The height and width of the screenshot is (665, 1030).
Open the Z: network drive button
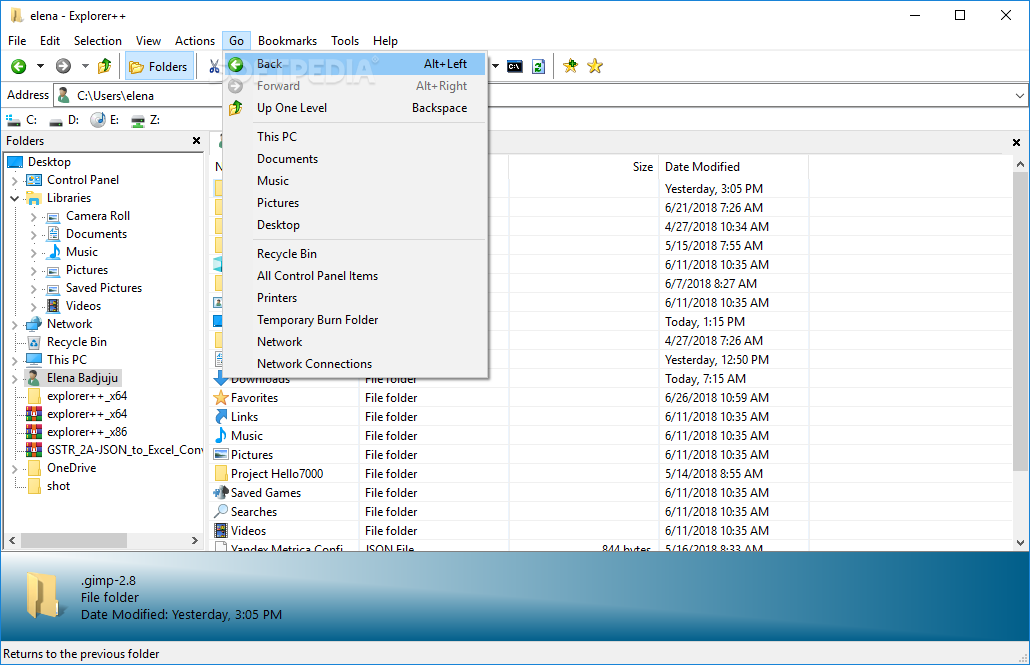point(146,120)
